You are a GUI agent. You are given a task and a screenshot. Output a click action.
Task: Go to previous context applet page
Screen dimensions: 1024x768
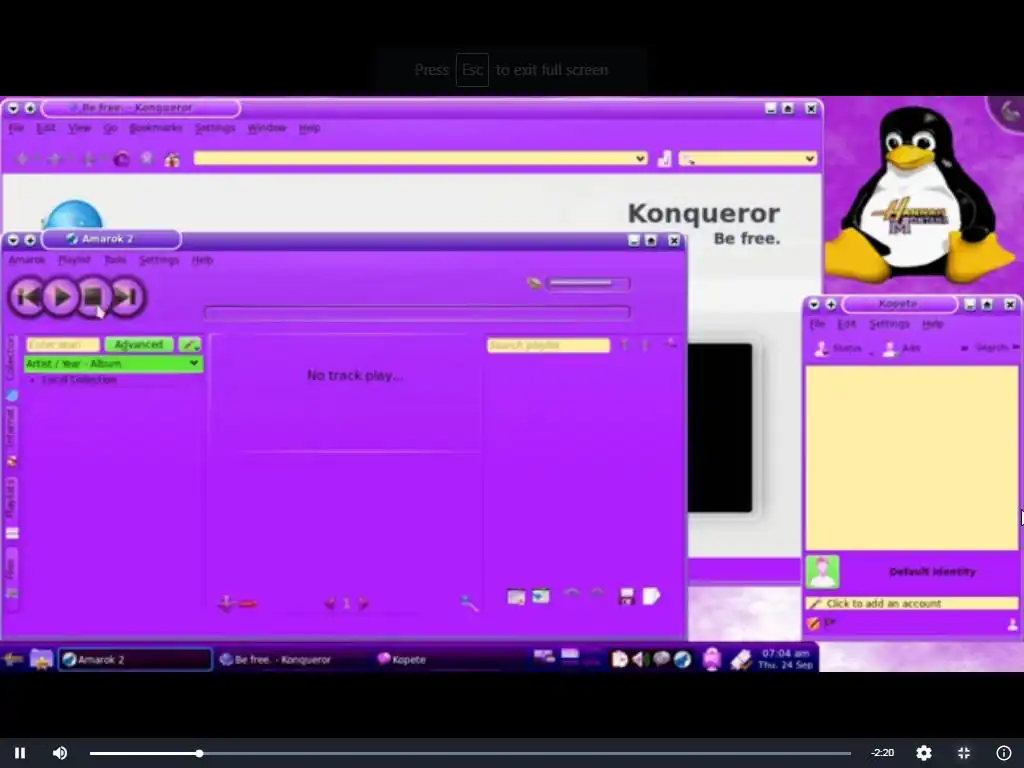click(330, 603)
